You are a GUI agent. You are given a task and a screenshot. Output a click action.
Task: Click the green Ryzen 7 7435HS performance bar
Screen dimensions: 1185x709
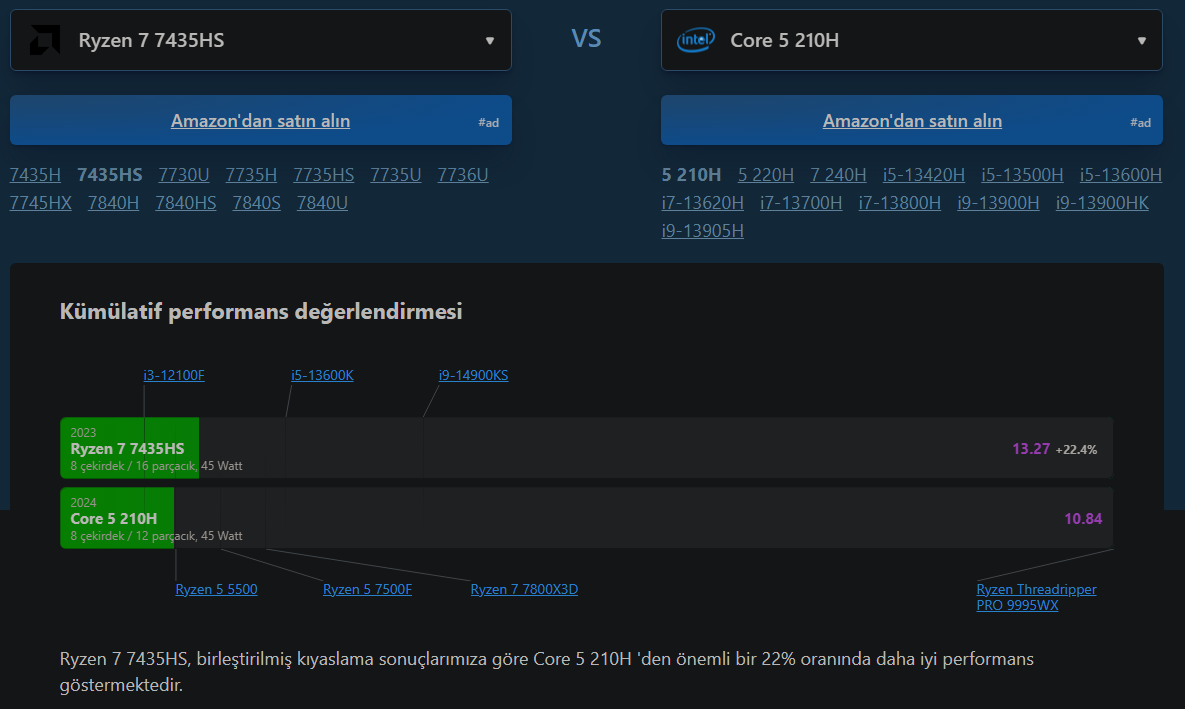(x=129, y=448)
